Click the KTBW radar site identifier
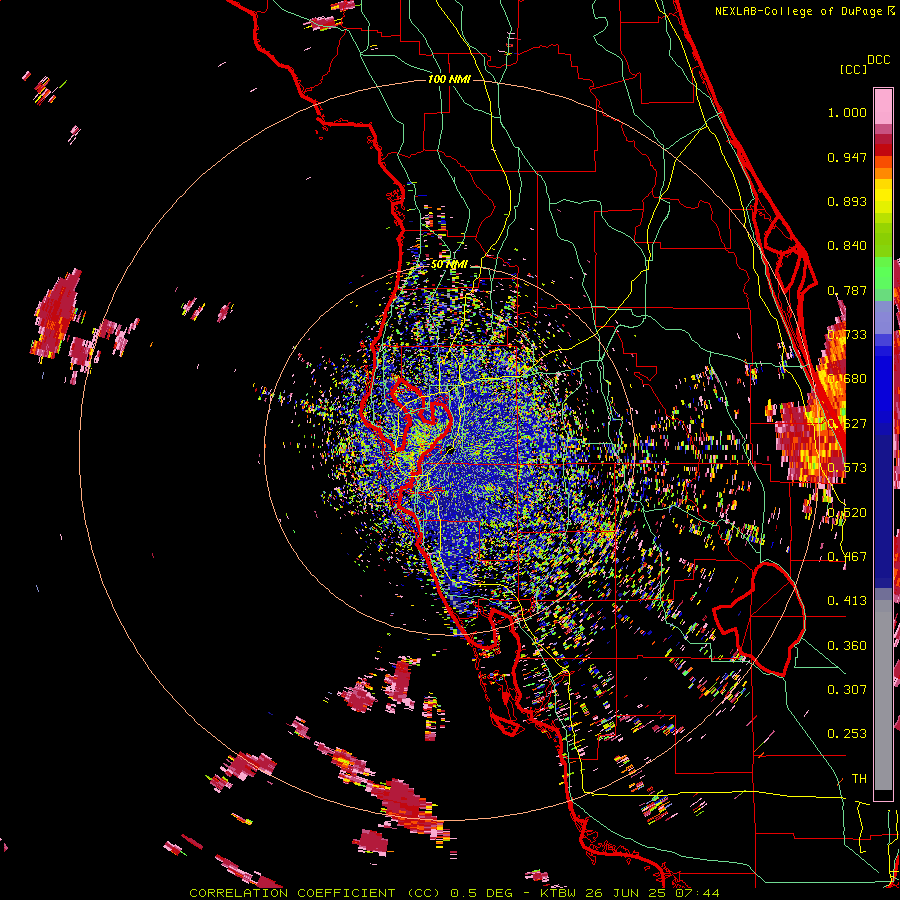 [x=560, y=893]
